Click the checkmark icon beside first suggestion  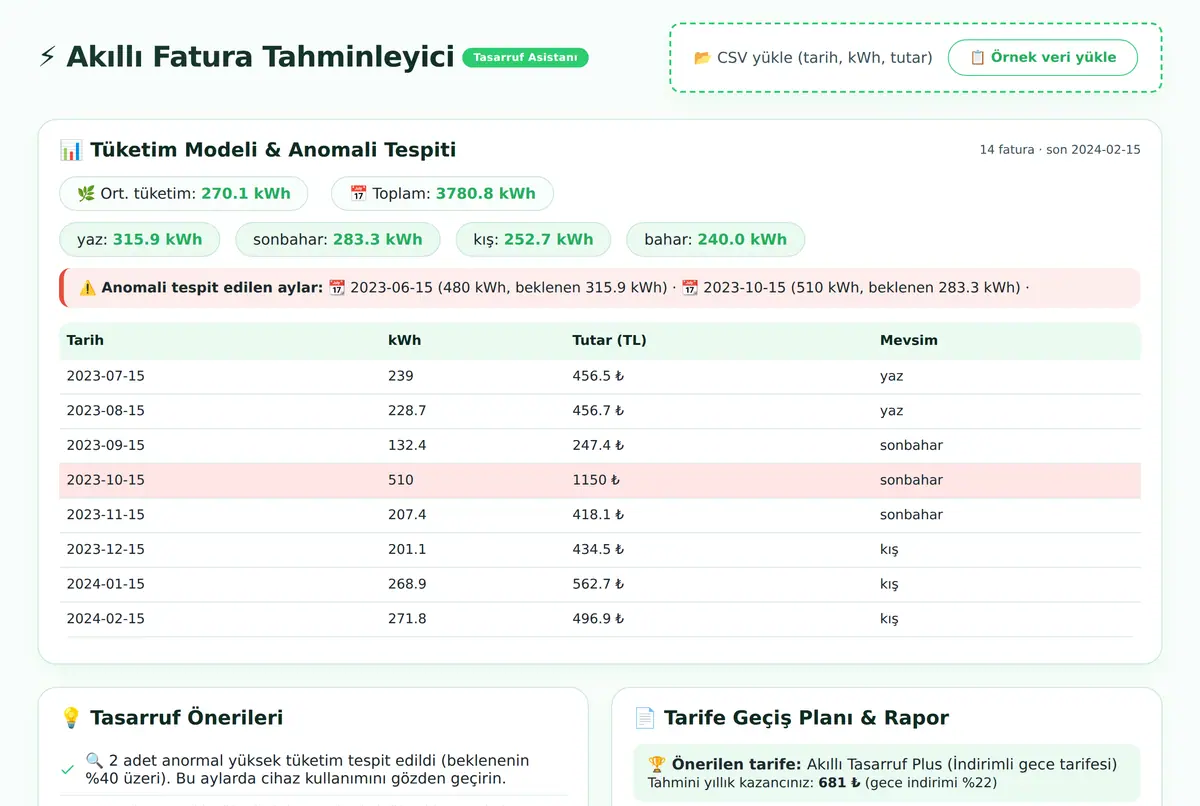click(67, 770)
